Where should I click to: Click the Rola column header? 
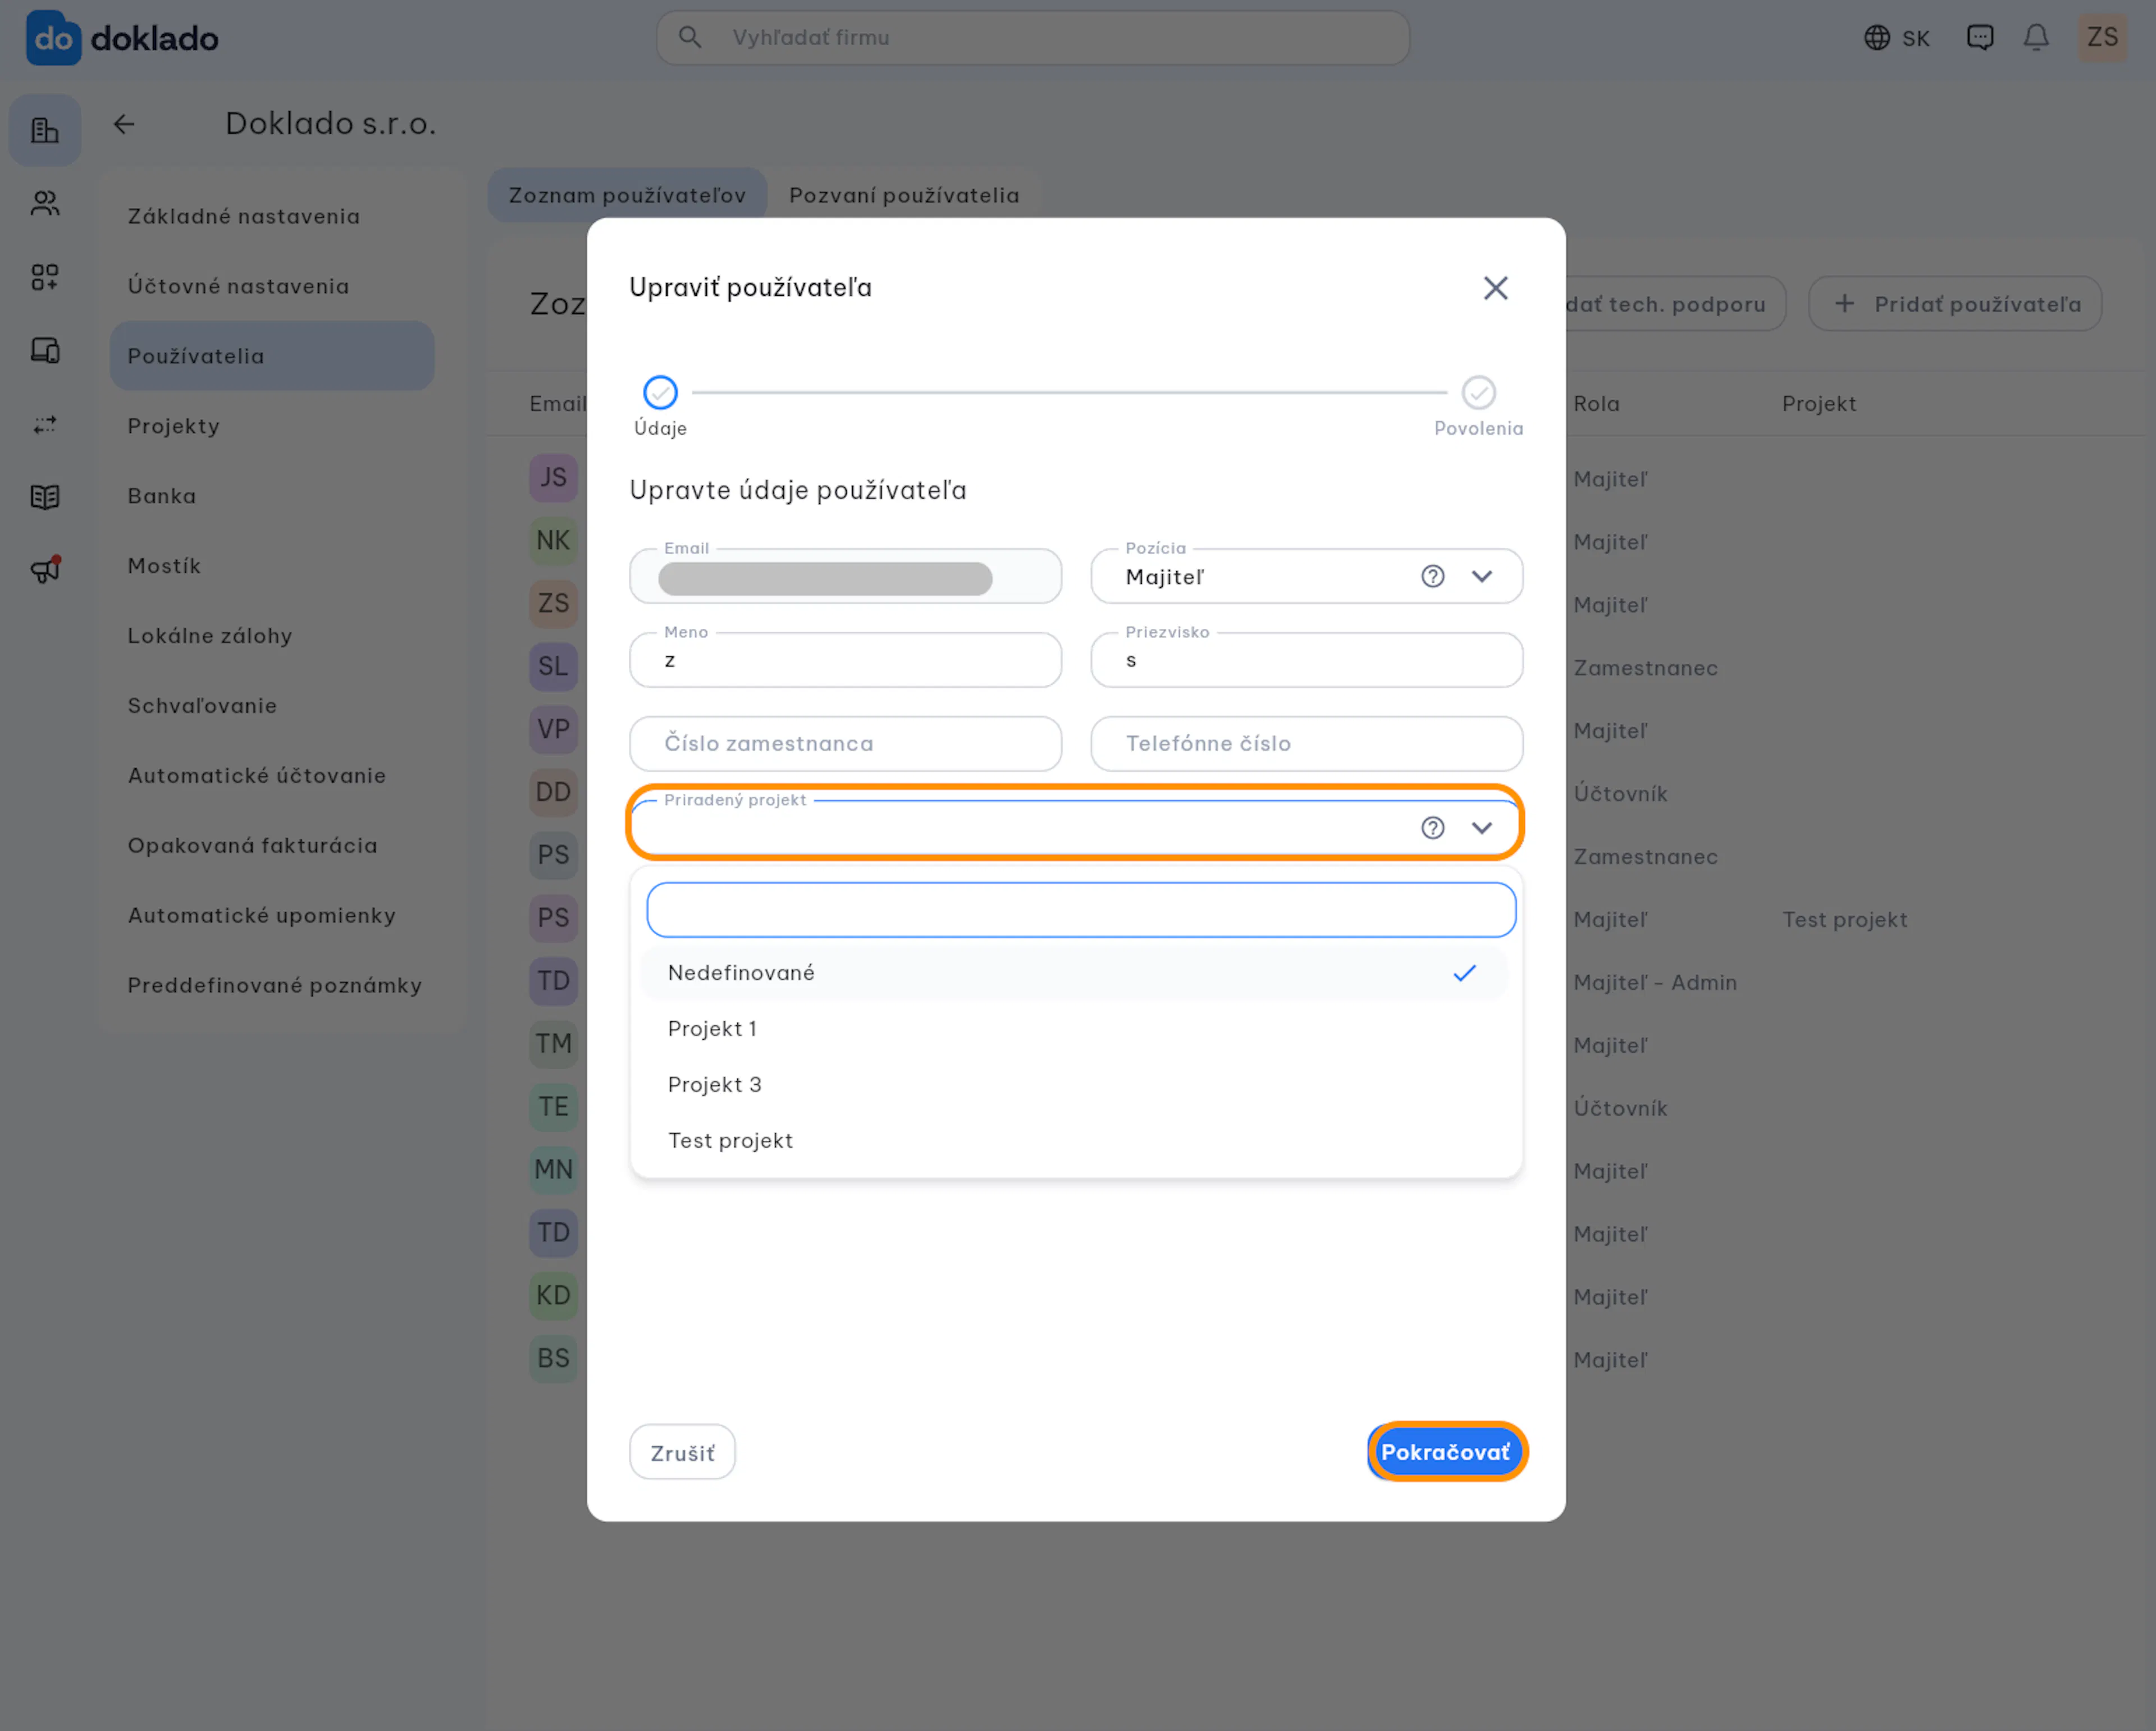point(1596,404)
